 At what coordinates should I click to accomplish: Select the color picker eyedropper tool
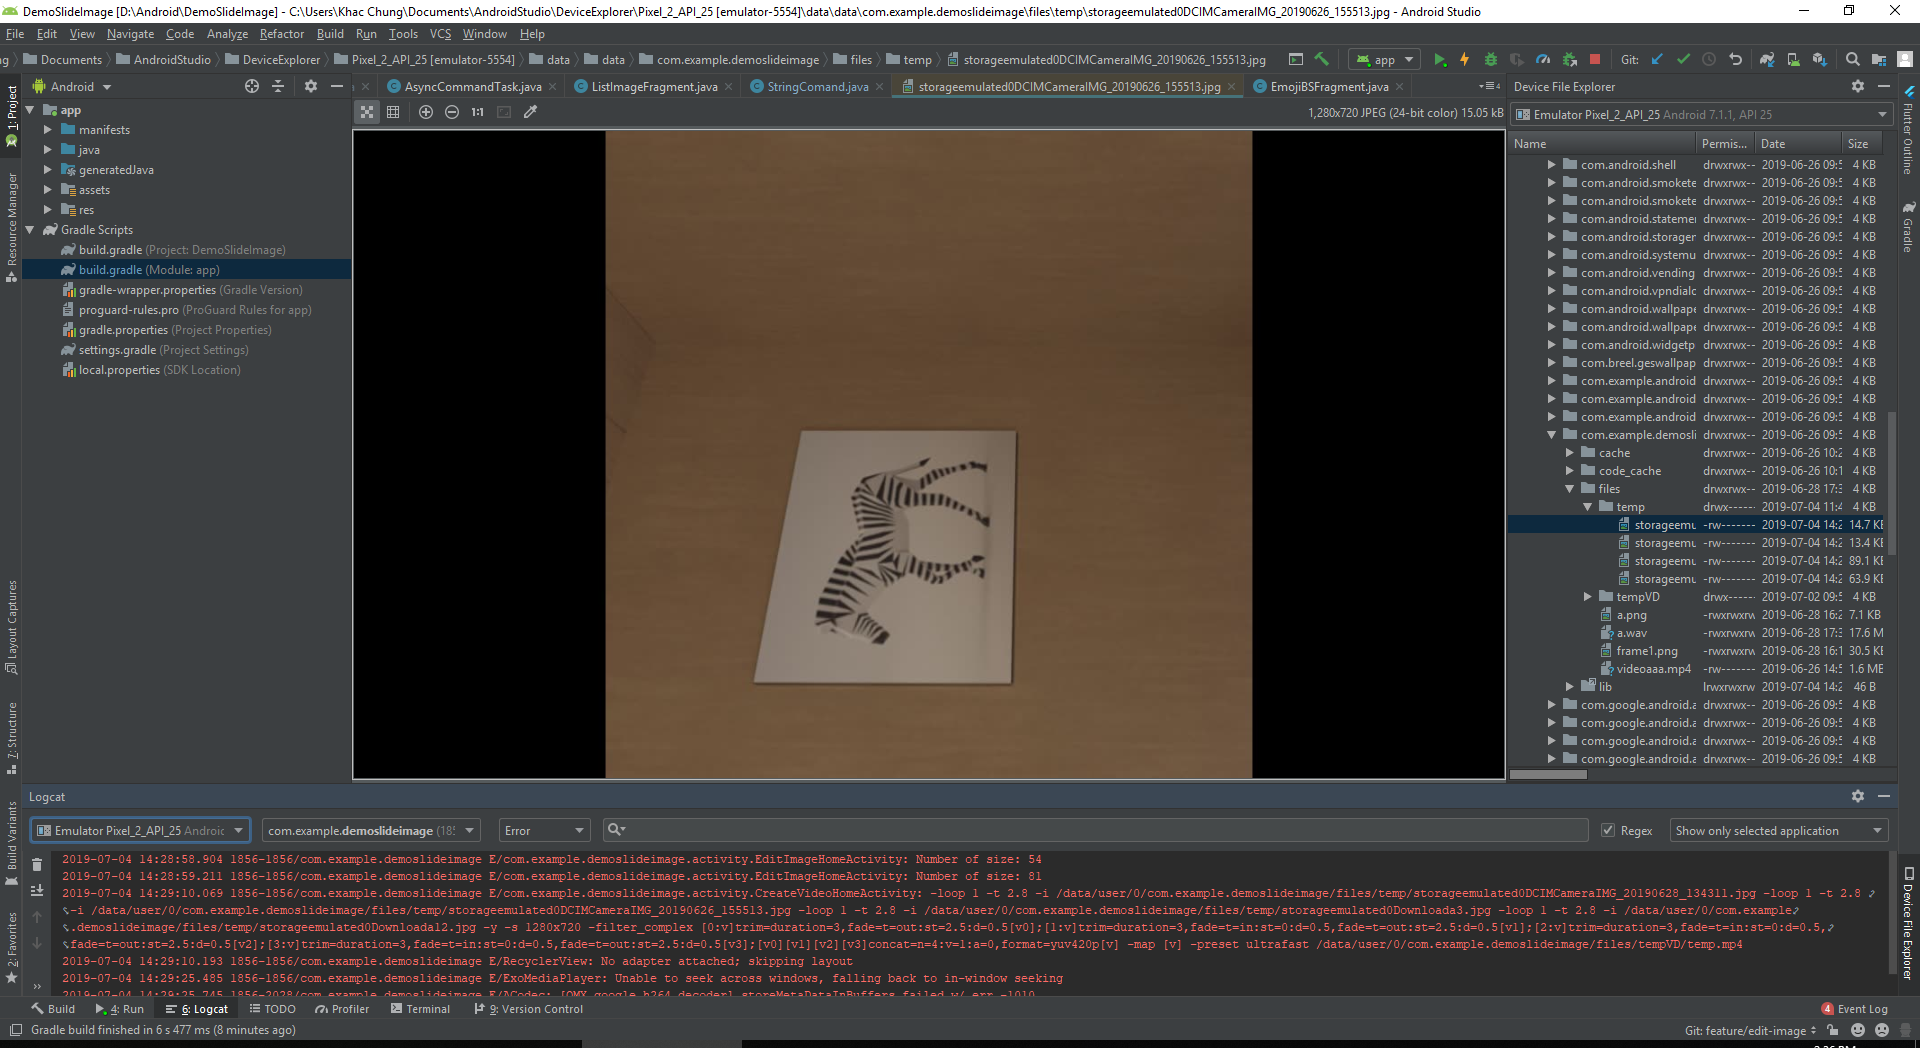tap(531, 112)
